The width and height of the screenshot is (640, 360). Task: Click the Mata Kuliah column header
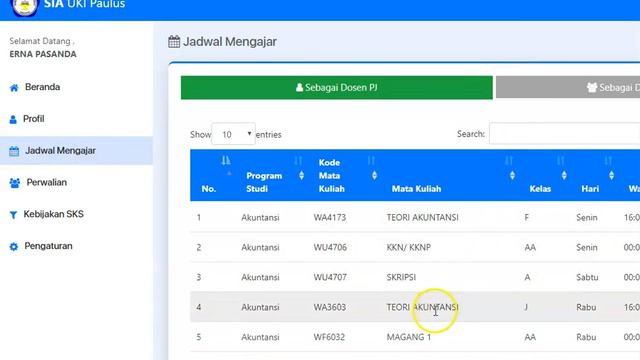coord(416,189)
